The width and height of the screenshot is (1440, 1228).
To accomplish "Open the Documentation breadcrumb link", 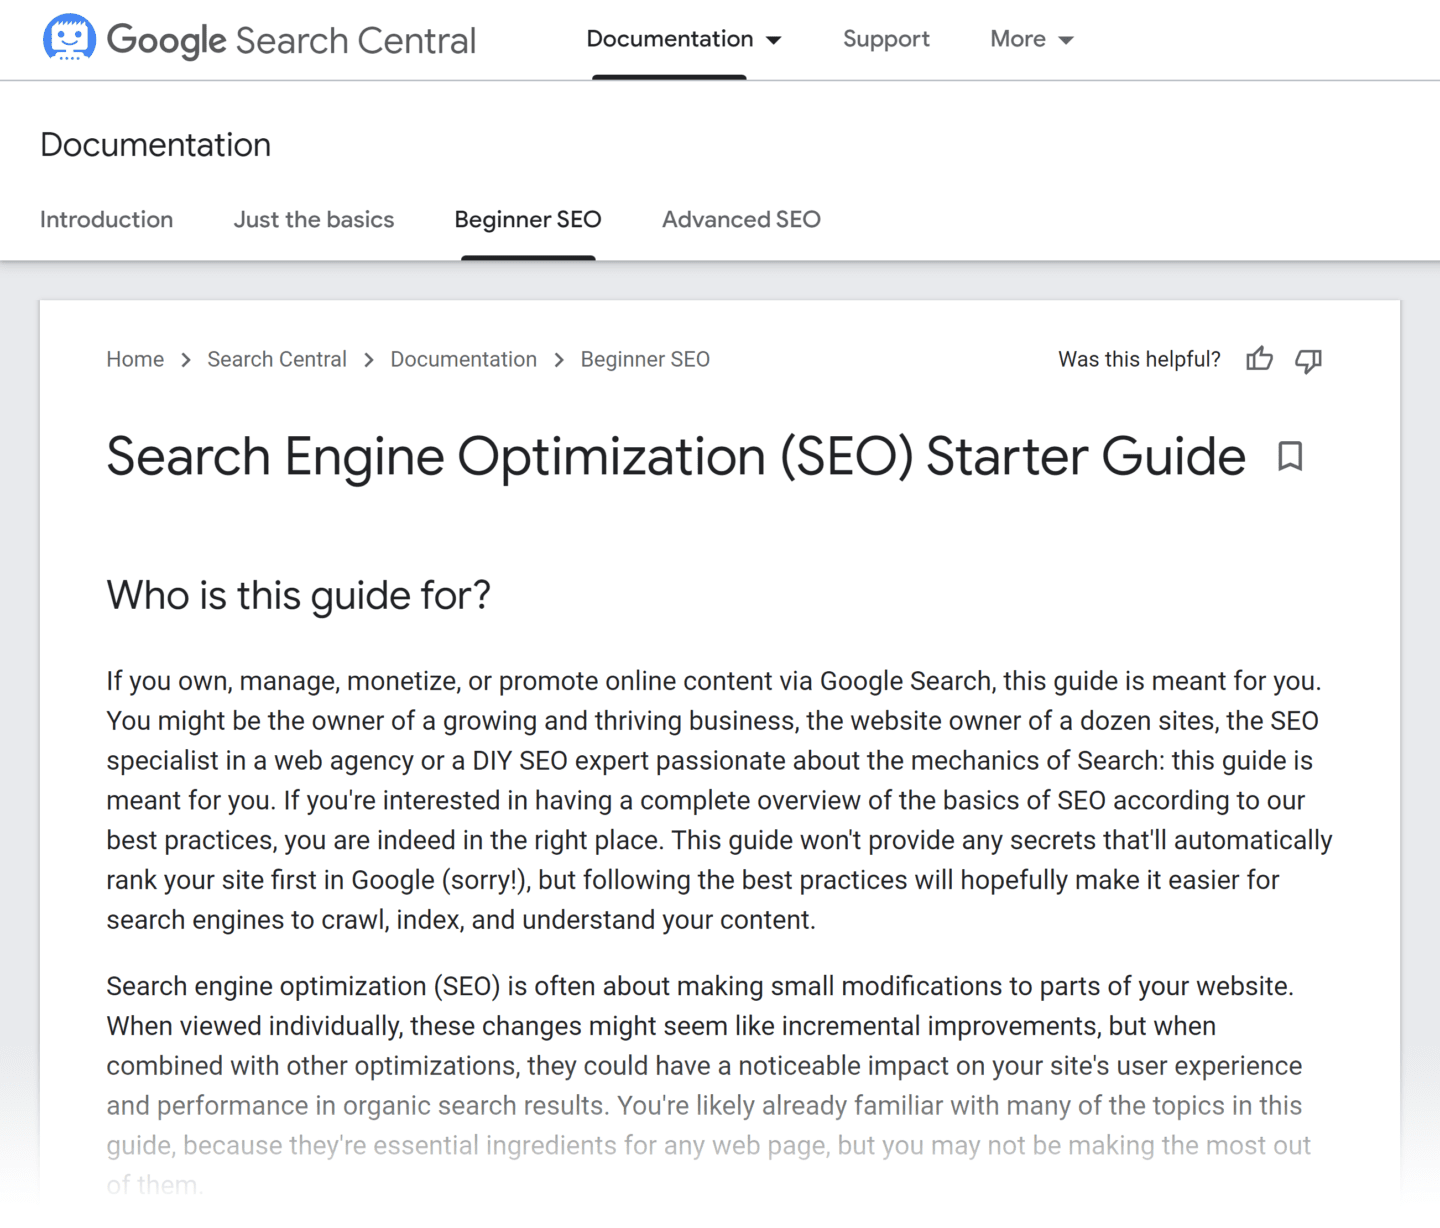I will [463, 359].
